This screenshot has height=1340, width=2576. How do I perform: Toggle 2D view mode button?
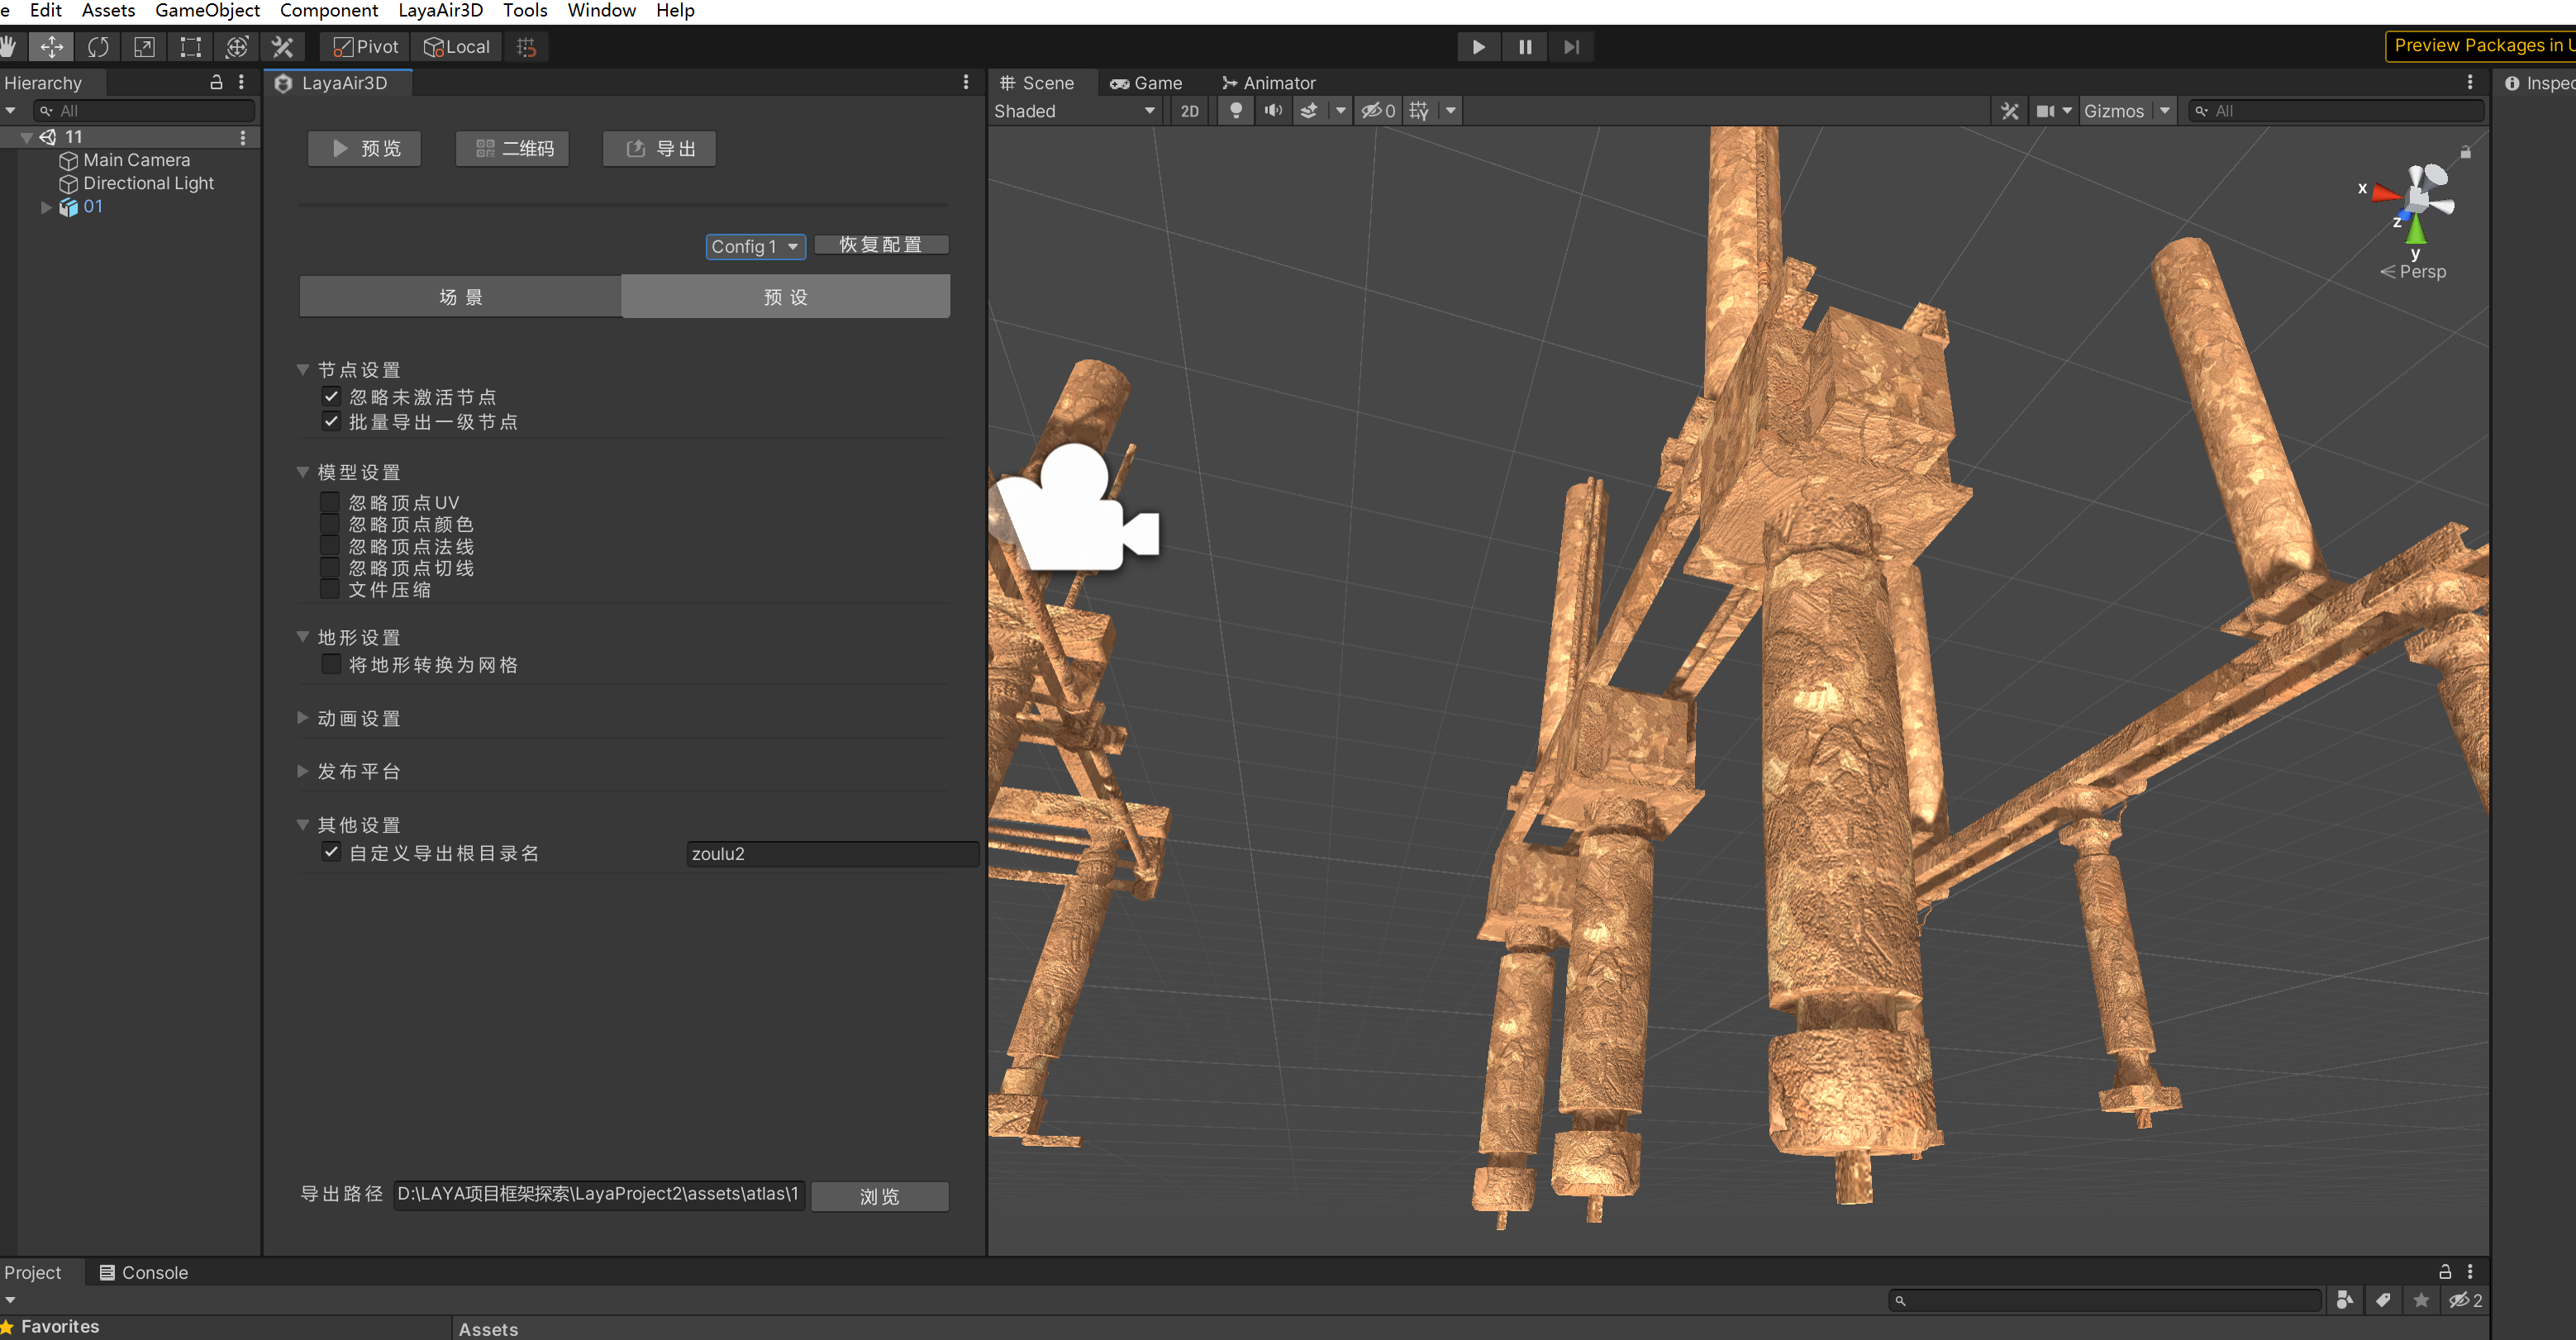[1189, 111]
